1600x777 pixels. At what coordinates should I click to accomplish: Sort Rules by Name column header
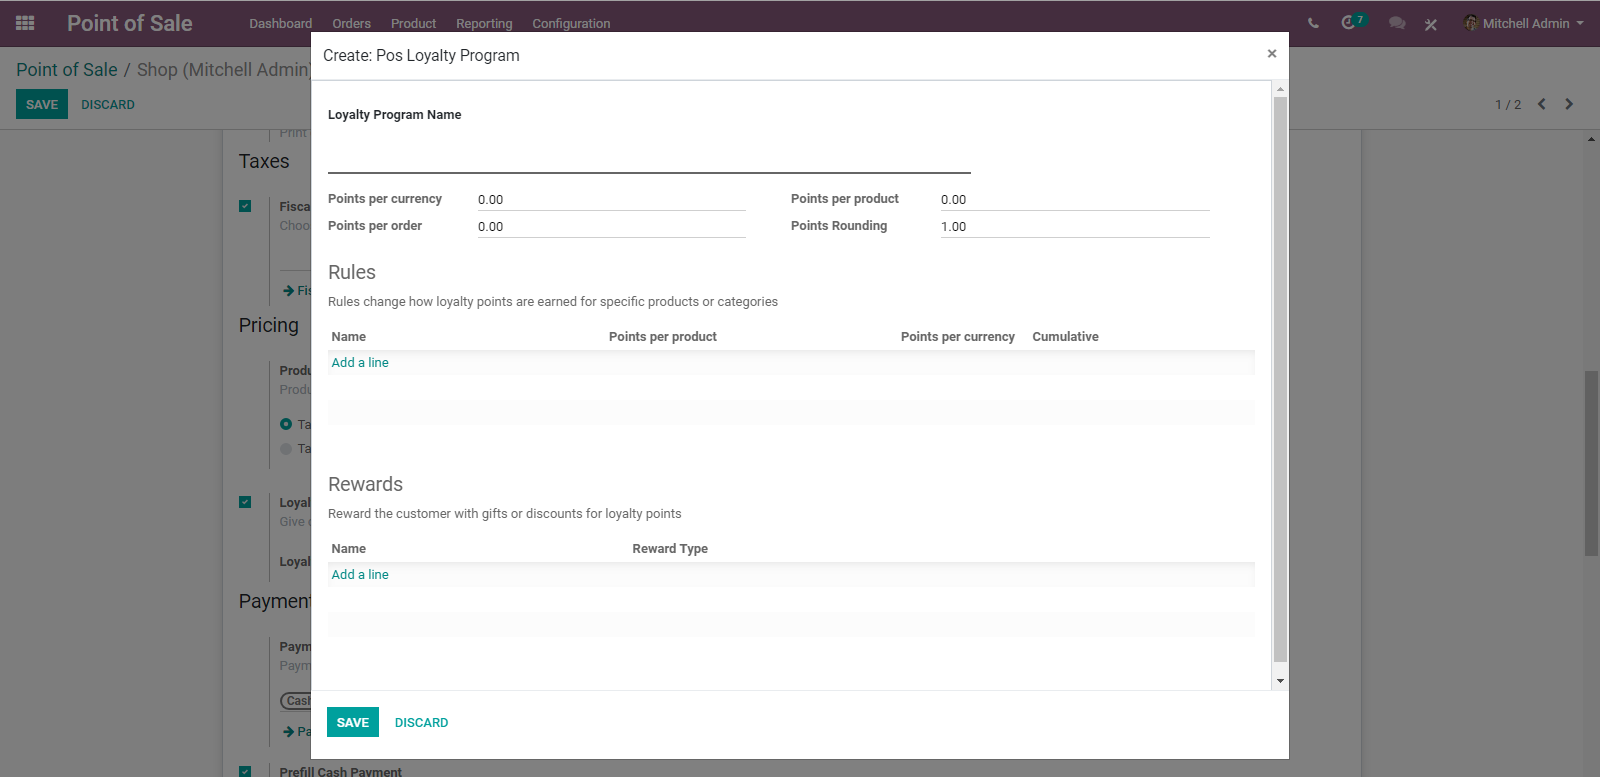coord(349,337)
